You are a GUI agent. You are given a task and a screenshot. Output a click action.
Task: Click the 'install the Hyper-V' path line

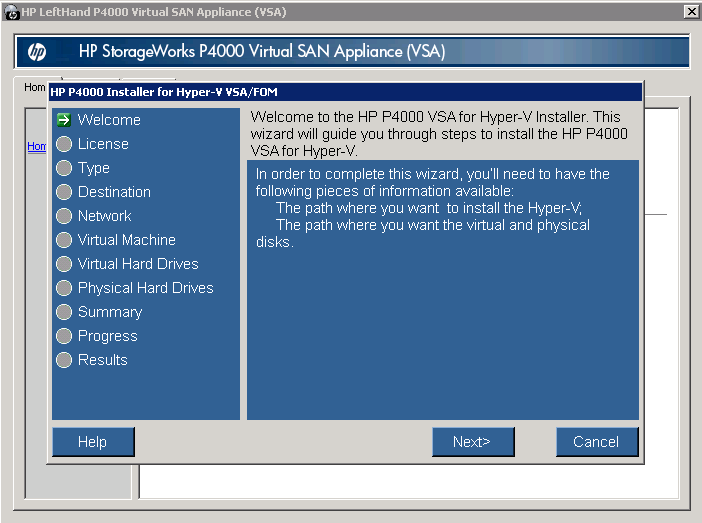pyautogui.click(x=428, y=208)
